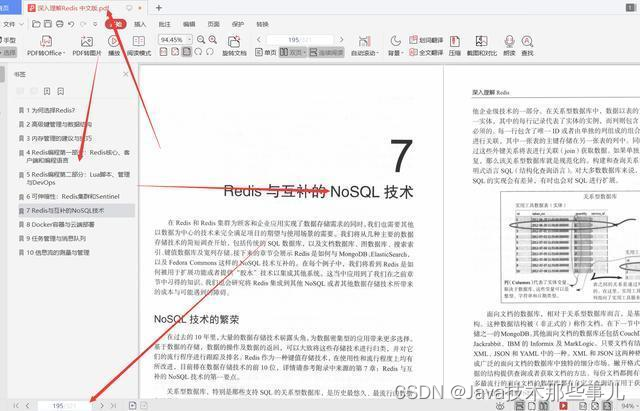Open 截图和对比 screenshot tool
The image size is (640, 411).
pyautogui.click(x=482, y=46)
